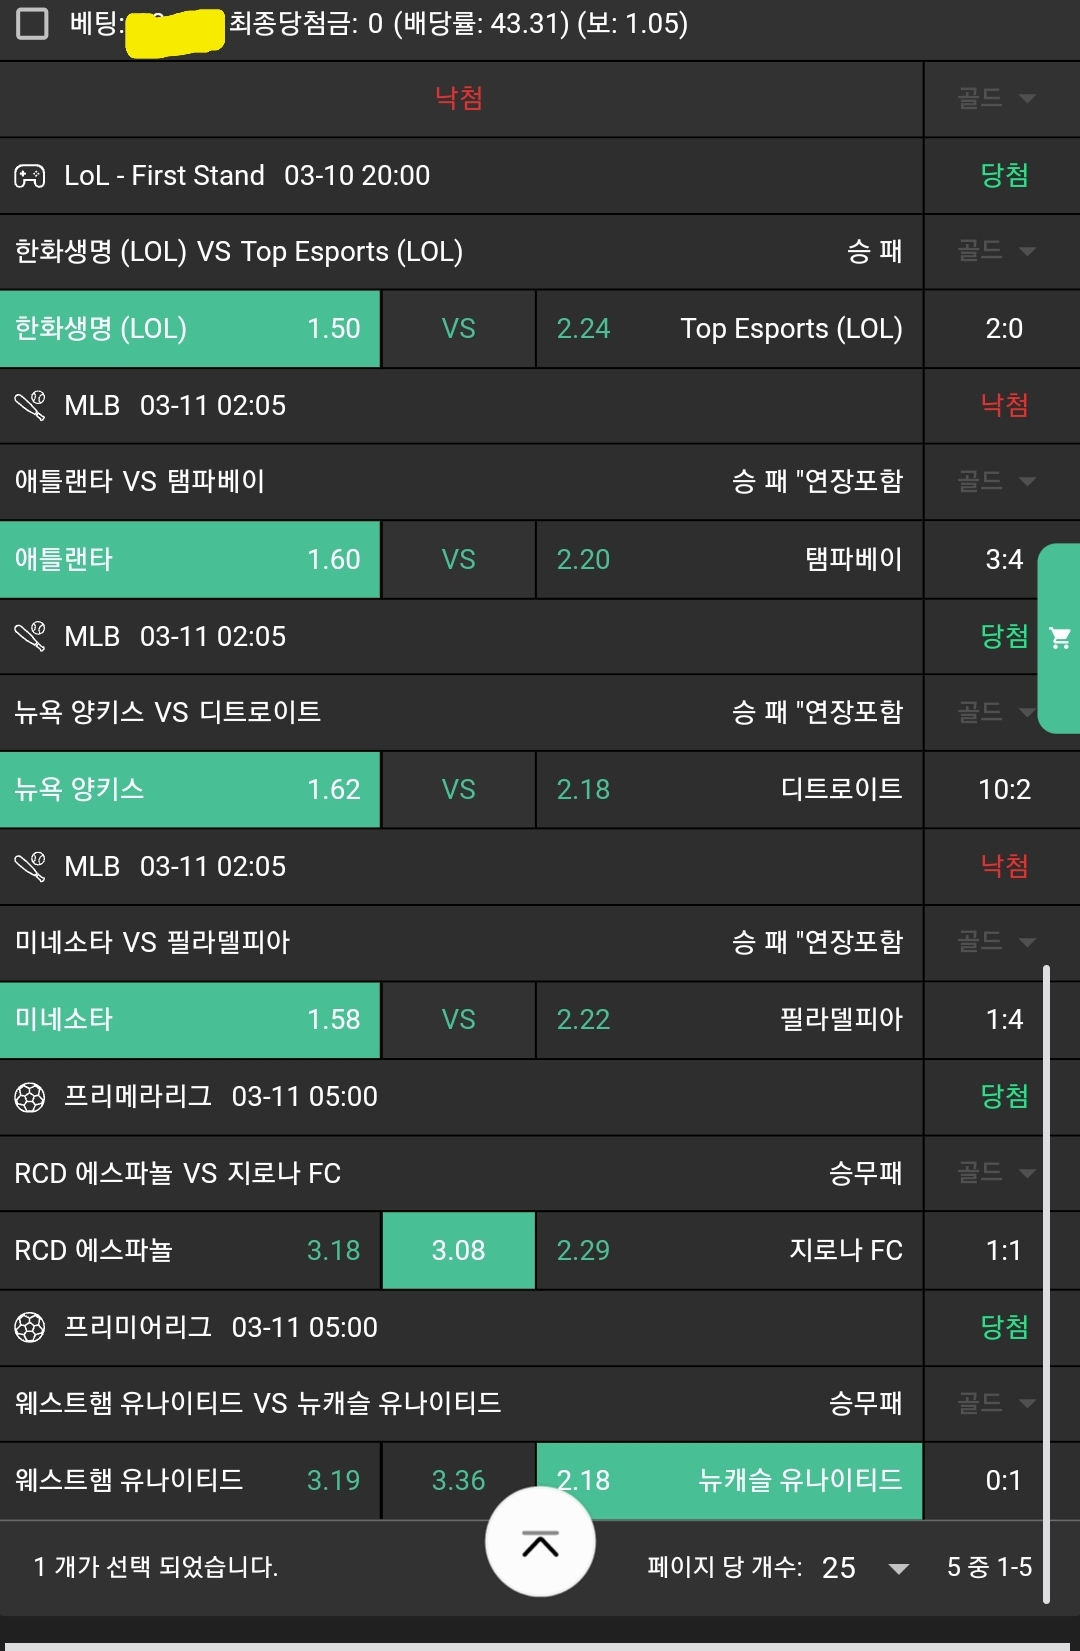Expand the 골드 dropdown for 한화생명 match
This screenshot has height=1651, width=1080.
click(996, 251)
